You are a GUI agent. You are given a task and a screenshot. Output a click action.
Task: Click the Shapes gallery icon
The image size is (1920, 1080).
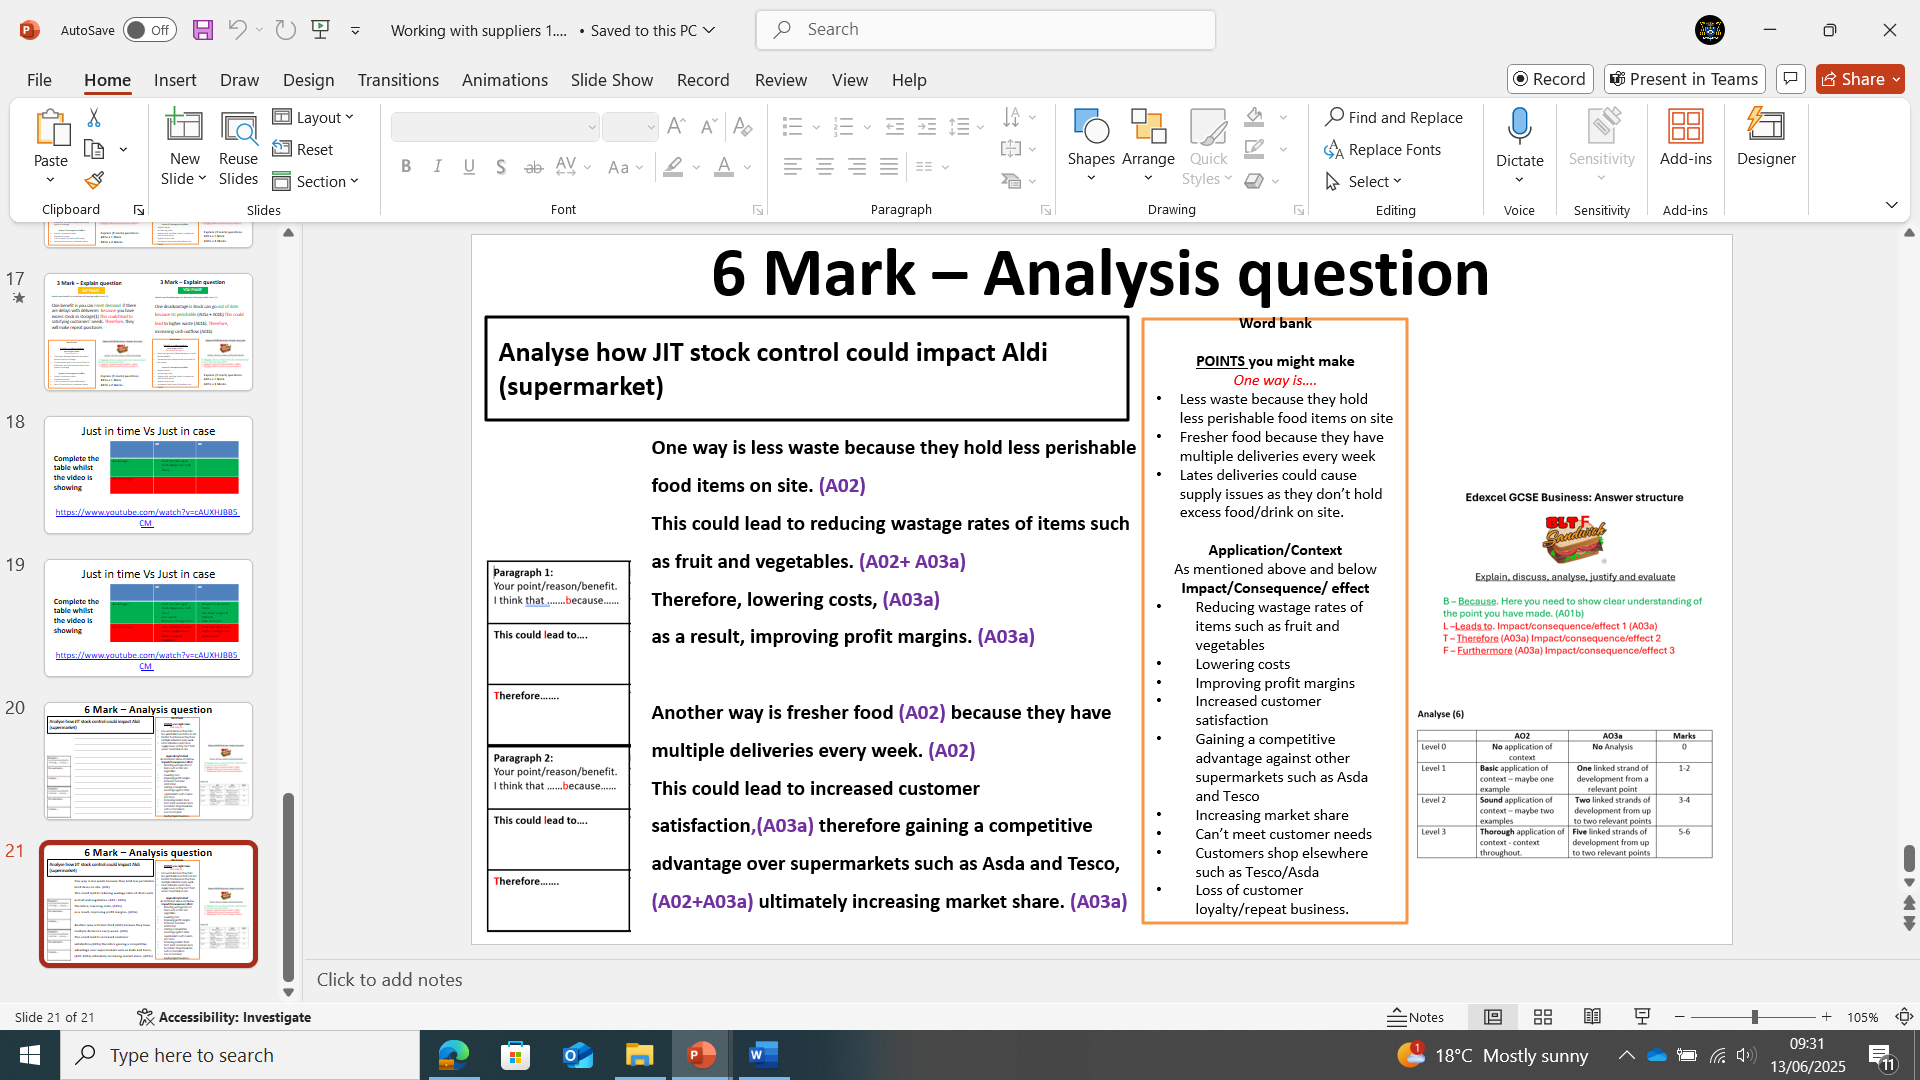[1091, 127]
